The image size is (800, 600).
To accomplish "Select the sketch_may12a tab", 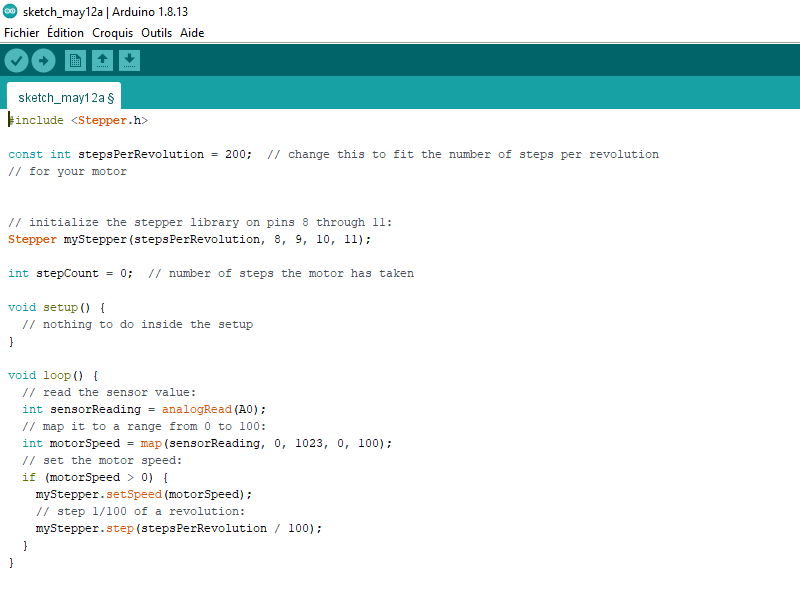I will [x=64, y=97].
